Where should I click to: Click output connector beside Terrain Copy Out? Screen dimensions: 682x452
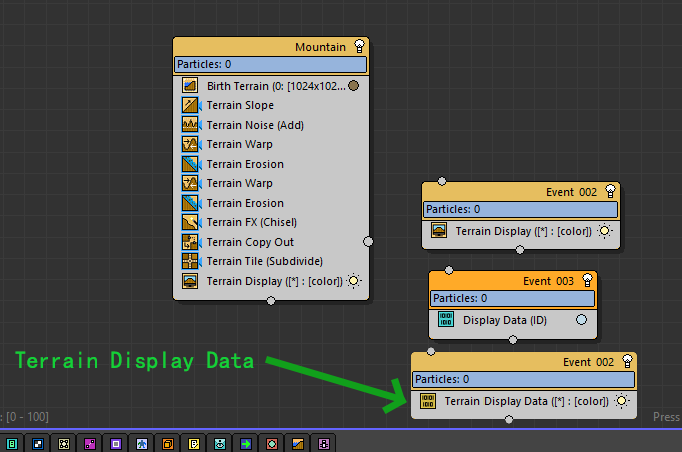tap(368, 241)
